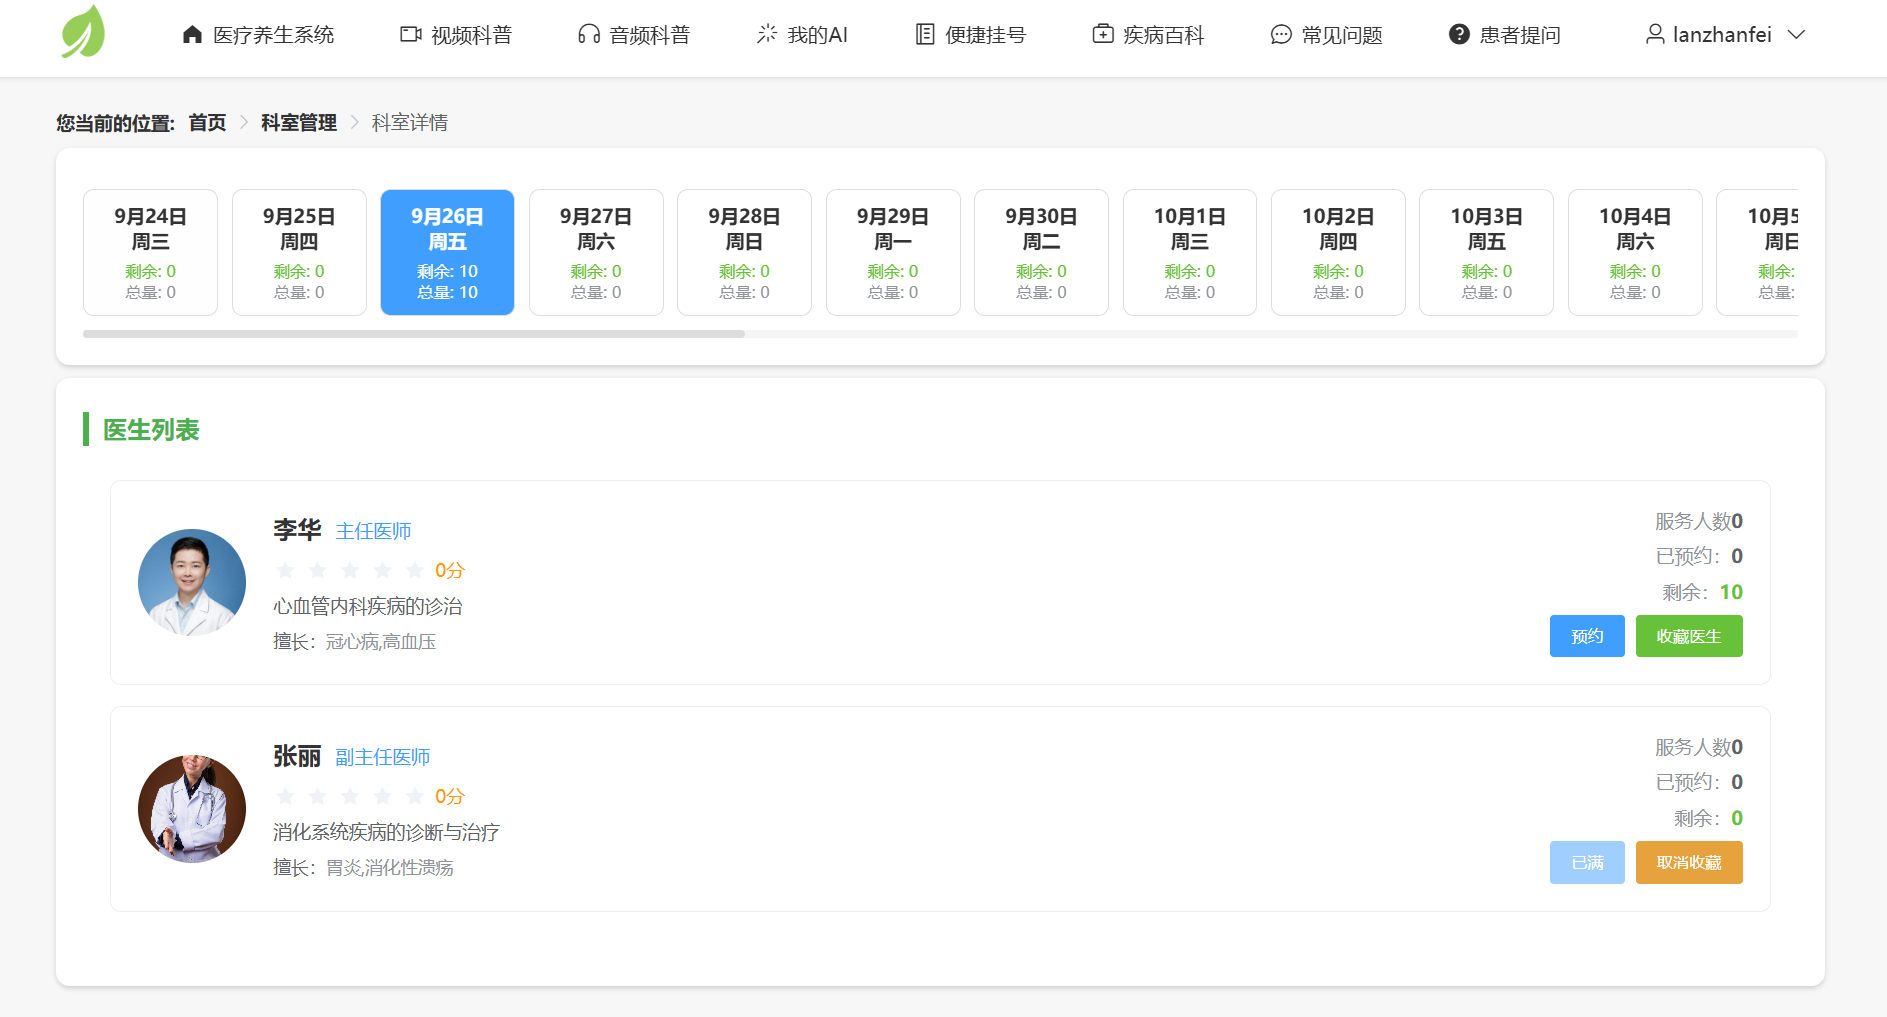Select the 9月27日 周六 date card
Viewport: 1887px width, 1017px height.
[x=596, y=252]
